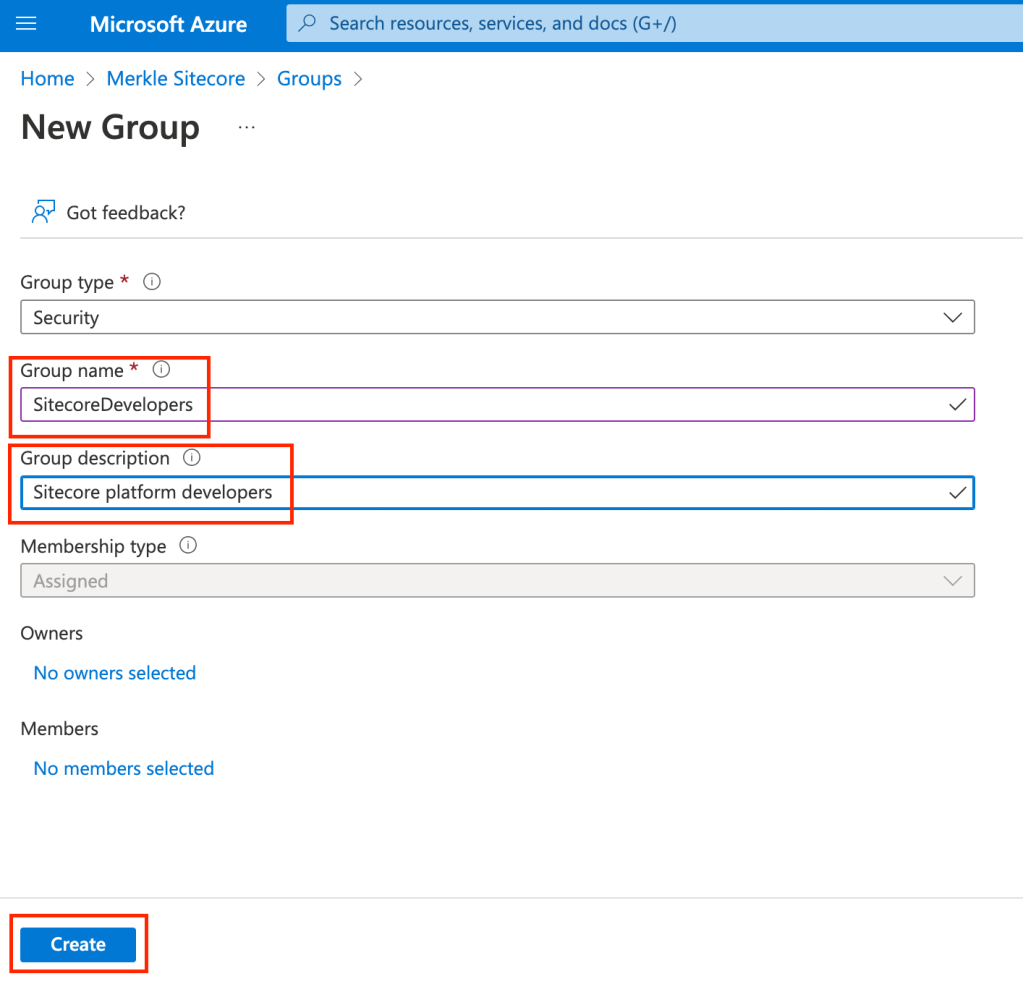Open No members selected link
Screen dimensions: 1023x984
point(124,769)
